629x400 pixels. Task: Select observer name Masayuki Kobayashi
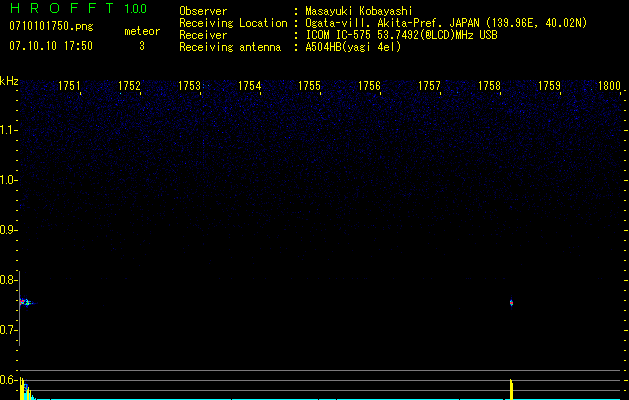point(359,11)
